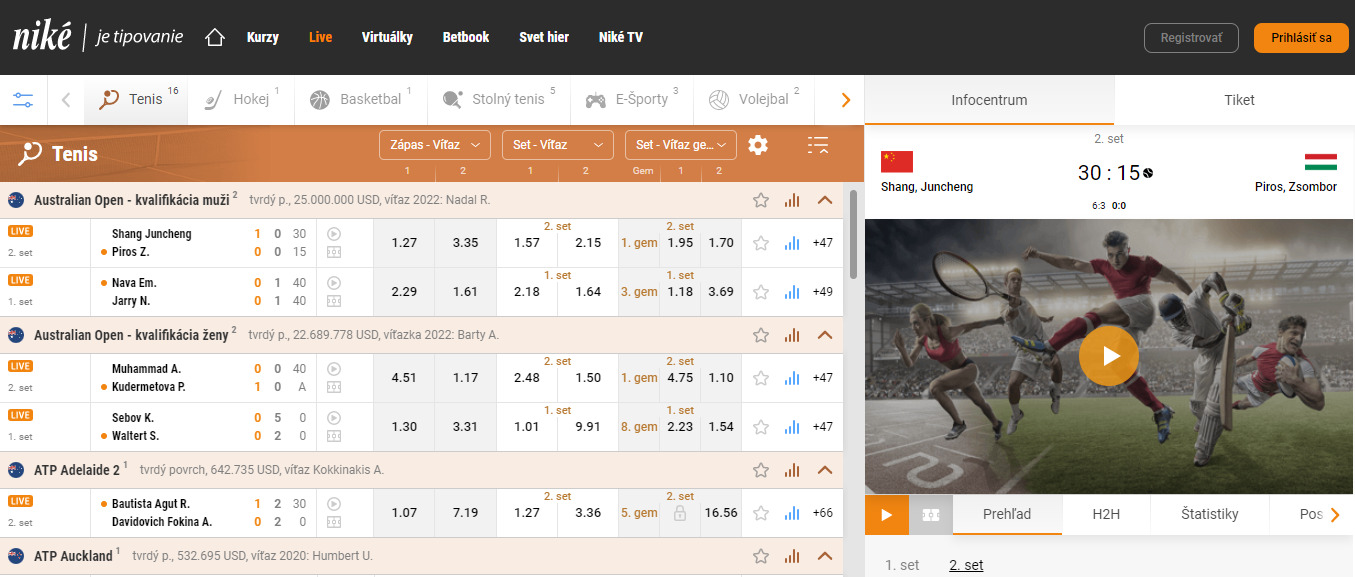Open the Set - Víťaz dropdown
1355x577 pixels.
click(558, 145)
